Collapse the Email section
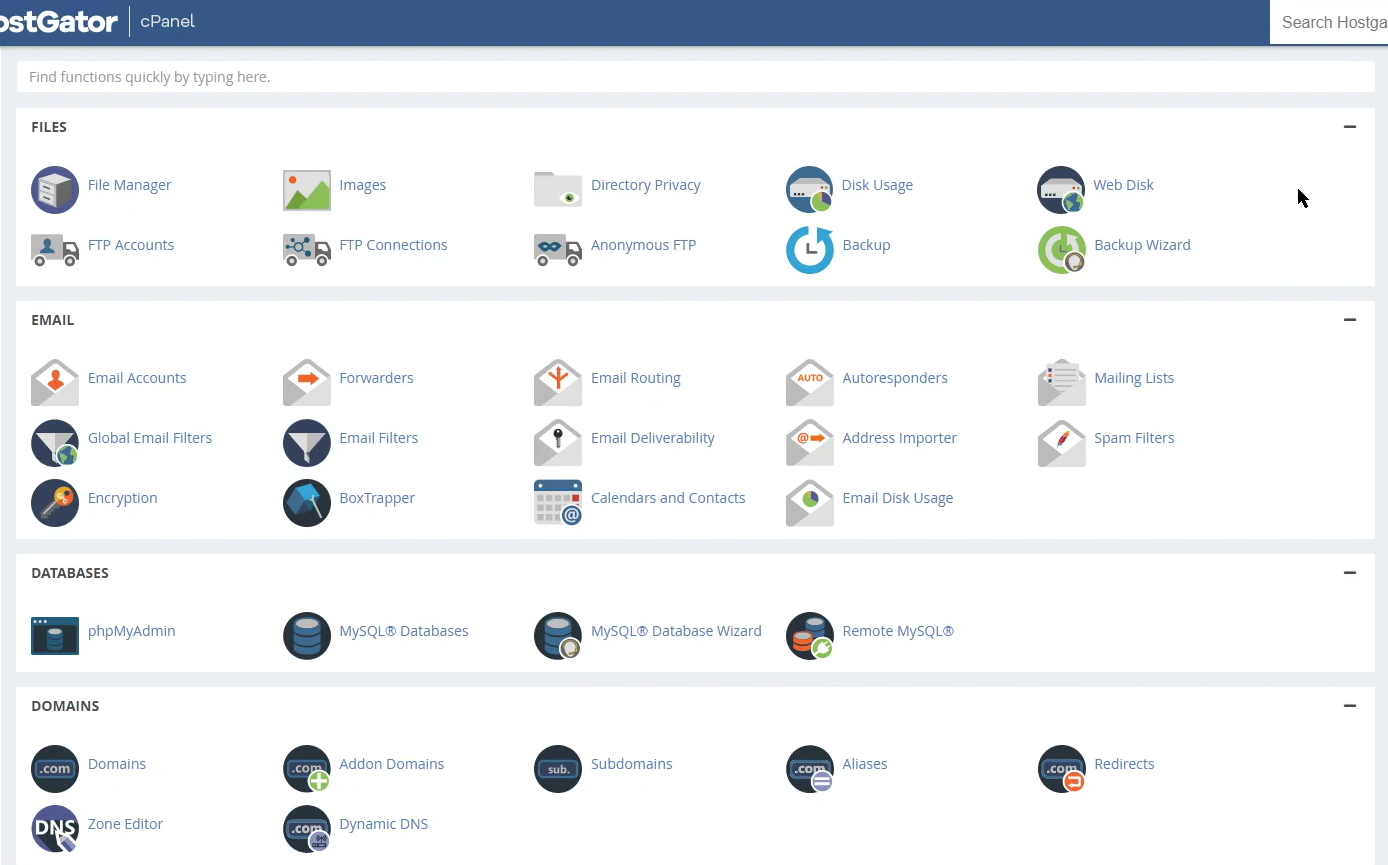Screen dimensions: 1388x865 [1350, 320]
